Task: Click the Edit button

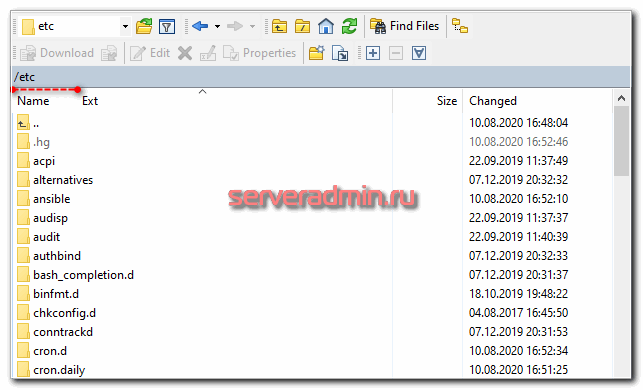Action: click(150, 53)
